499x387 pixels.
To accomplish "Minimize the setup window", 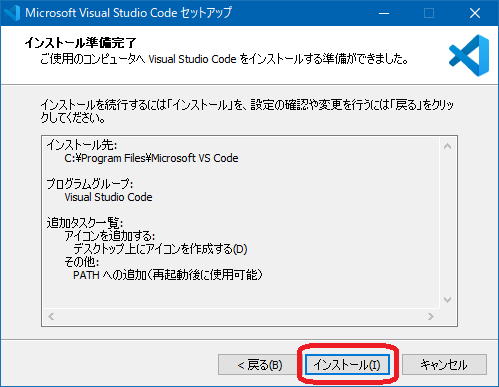I will pos(384,13).
